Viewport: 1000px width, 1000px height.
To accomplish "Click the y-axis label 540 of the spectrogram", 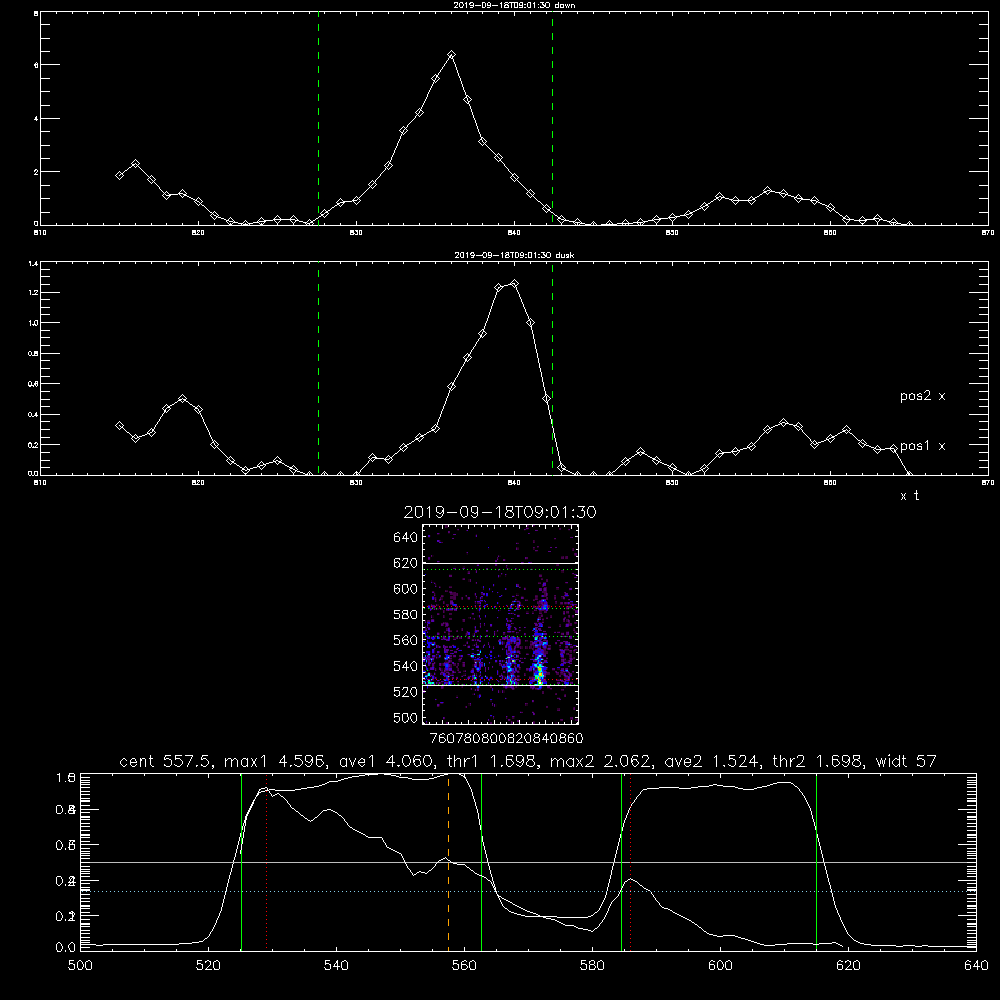I will coord(406,666).
